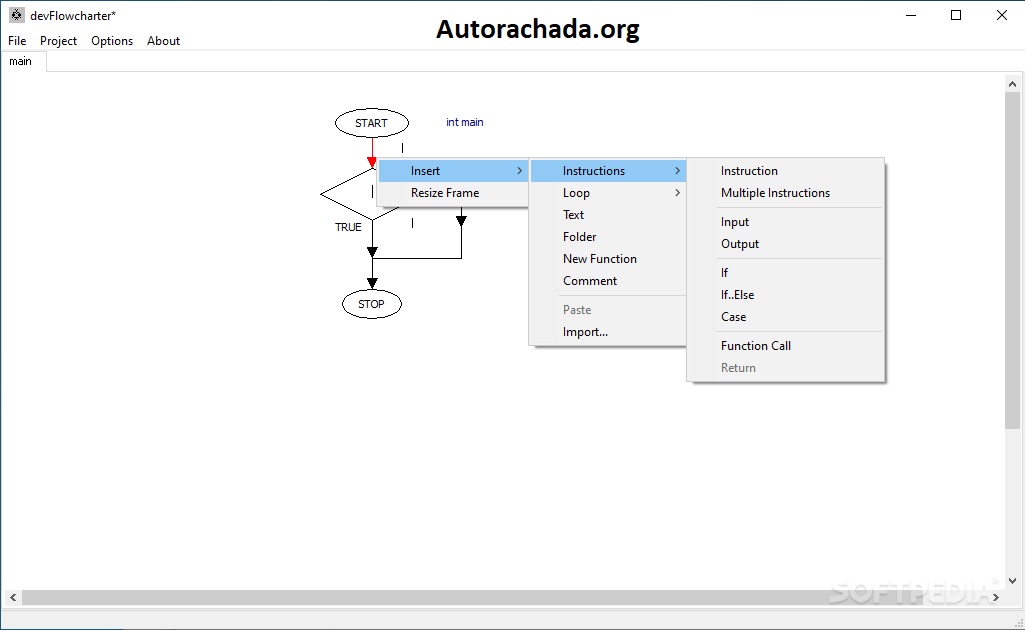Open the File menu
Screen dimensions: 1025x630
tap(17, 41)
